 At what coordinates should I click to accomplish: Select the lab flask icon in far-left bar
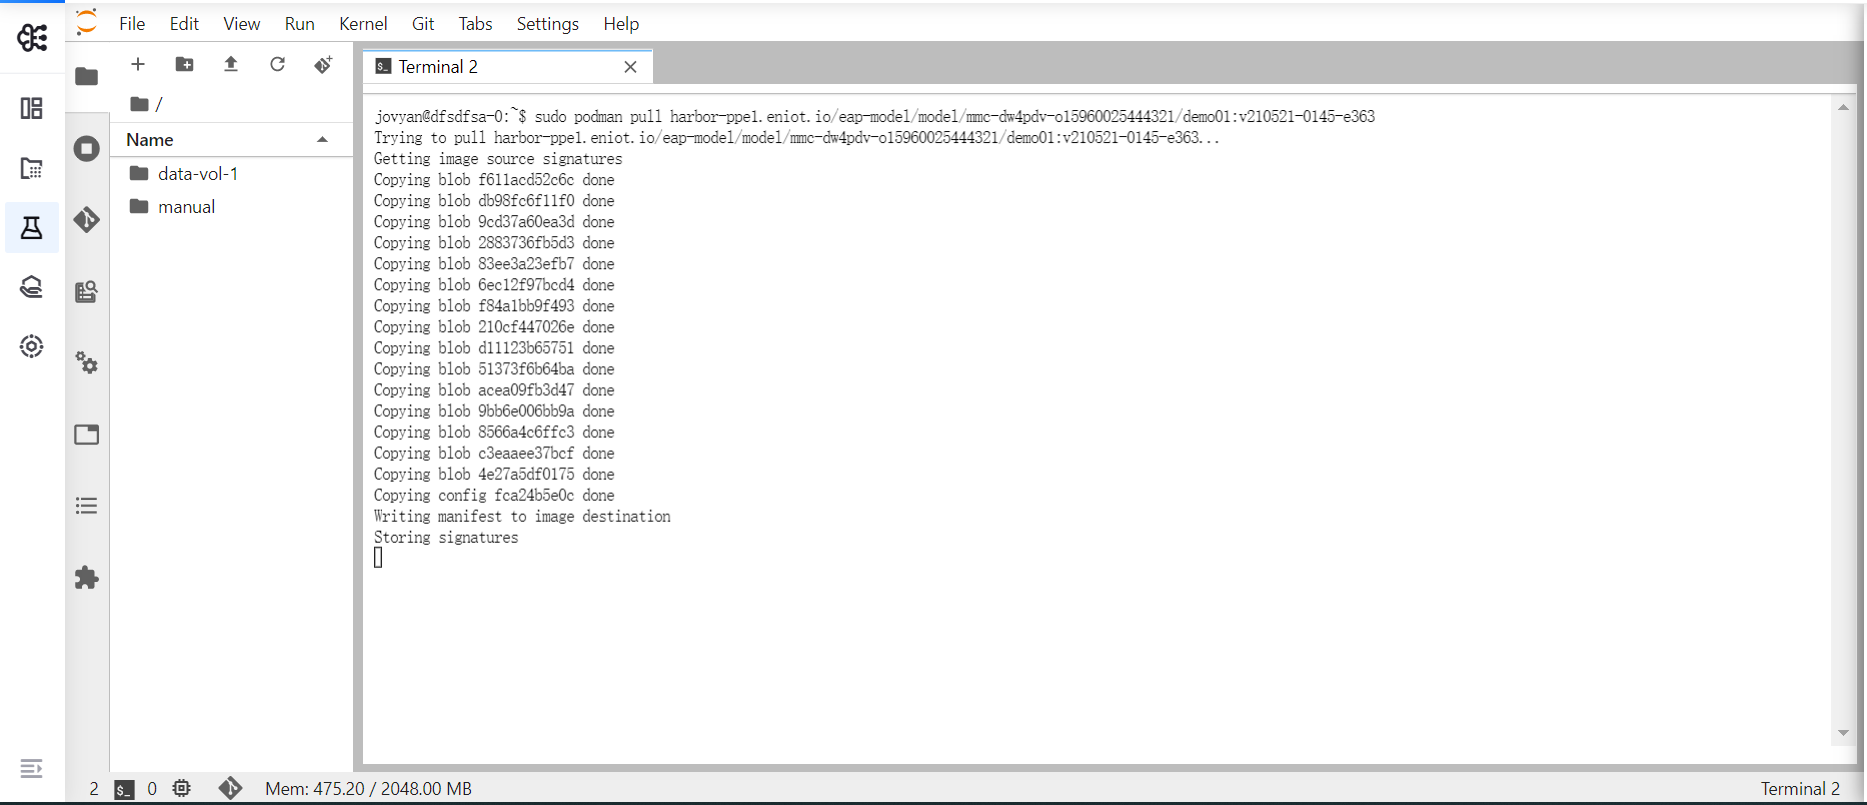(32, 228)
